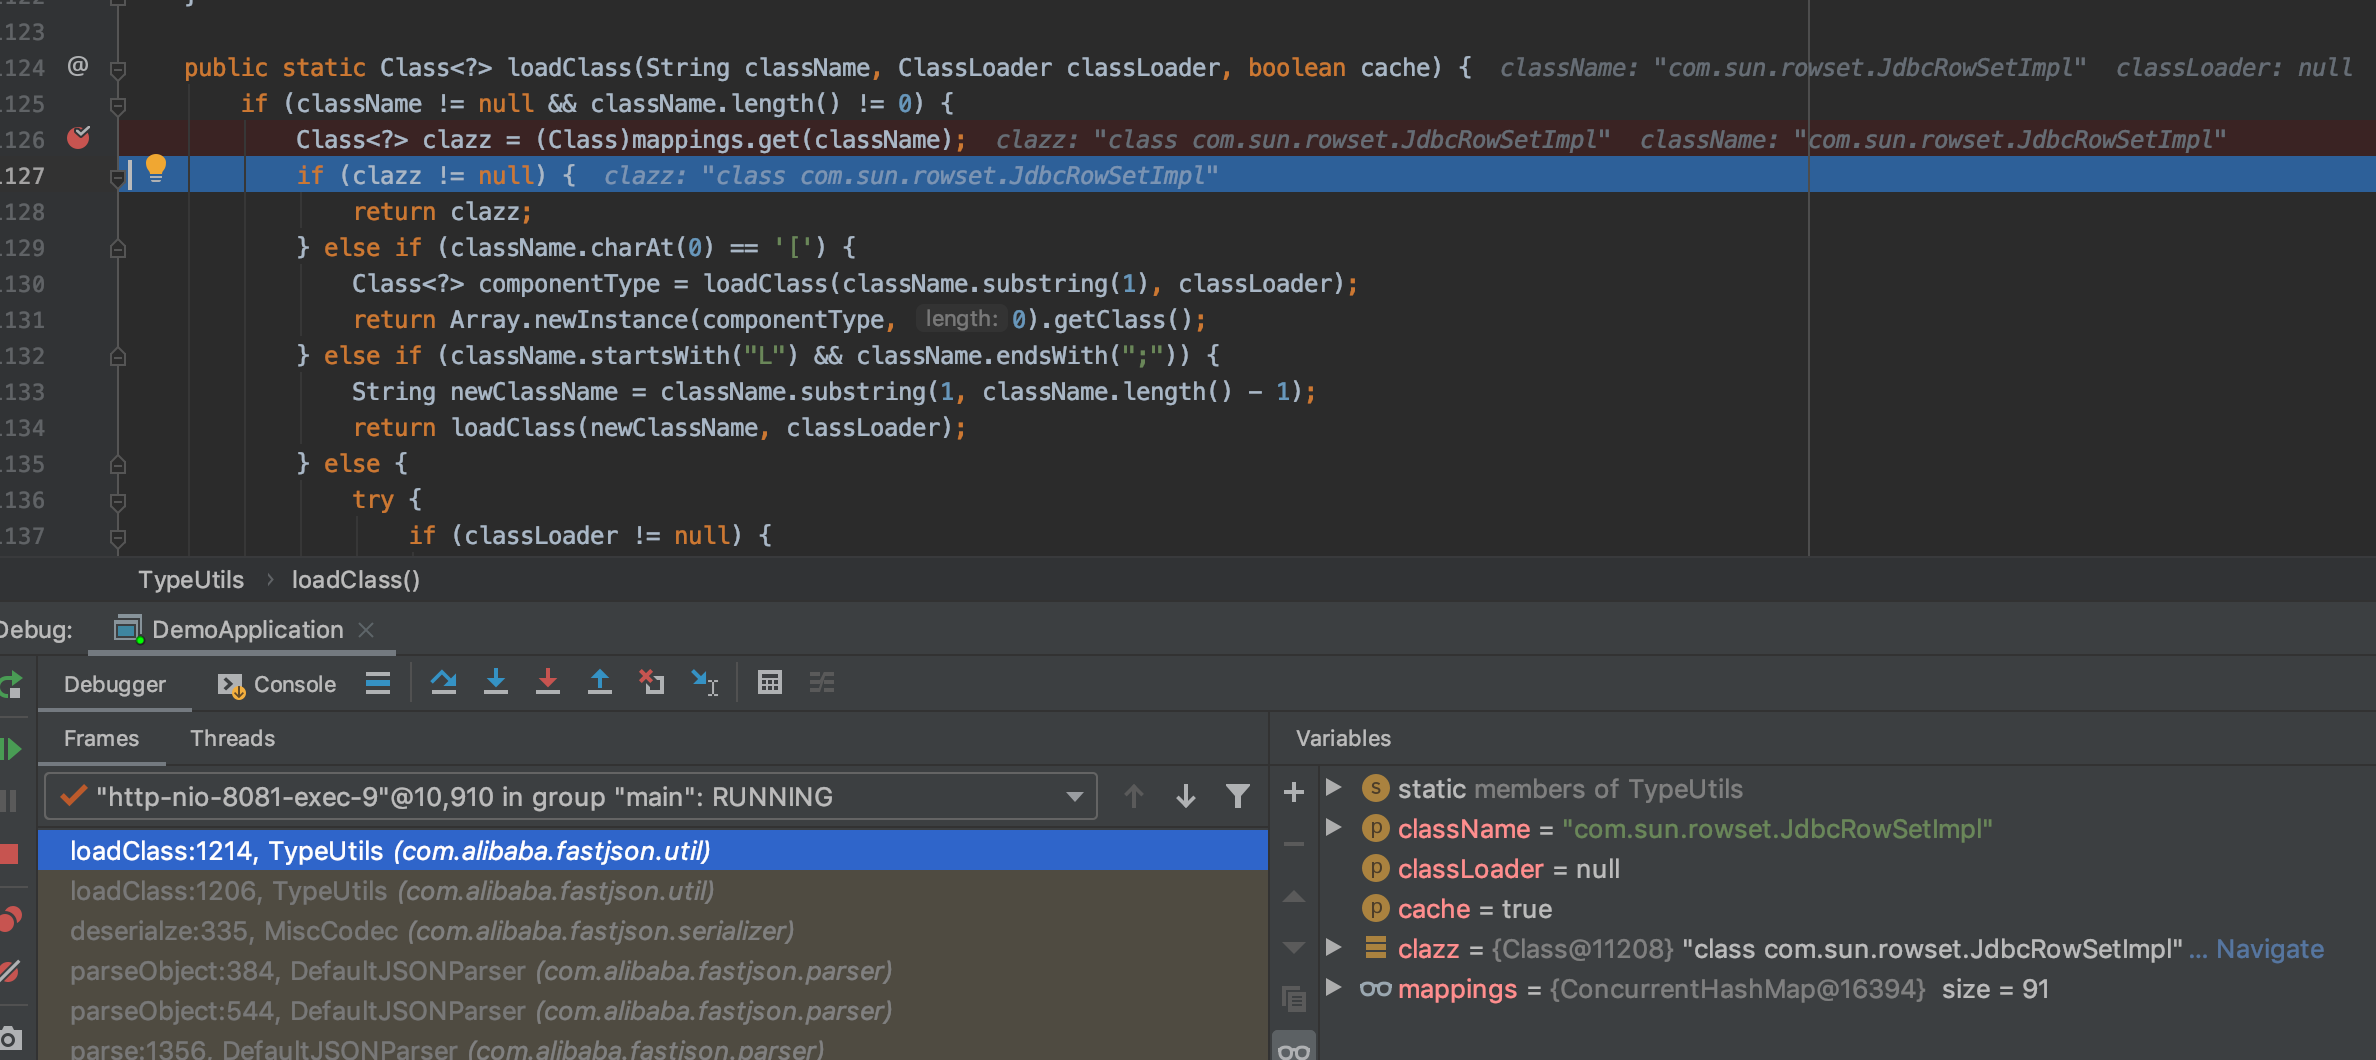Select previous frame with up arrow
2376x1060 pixels.
[x=1133, y=796]
